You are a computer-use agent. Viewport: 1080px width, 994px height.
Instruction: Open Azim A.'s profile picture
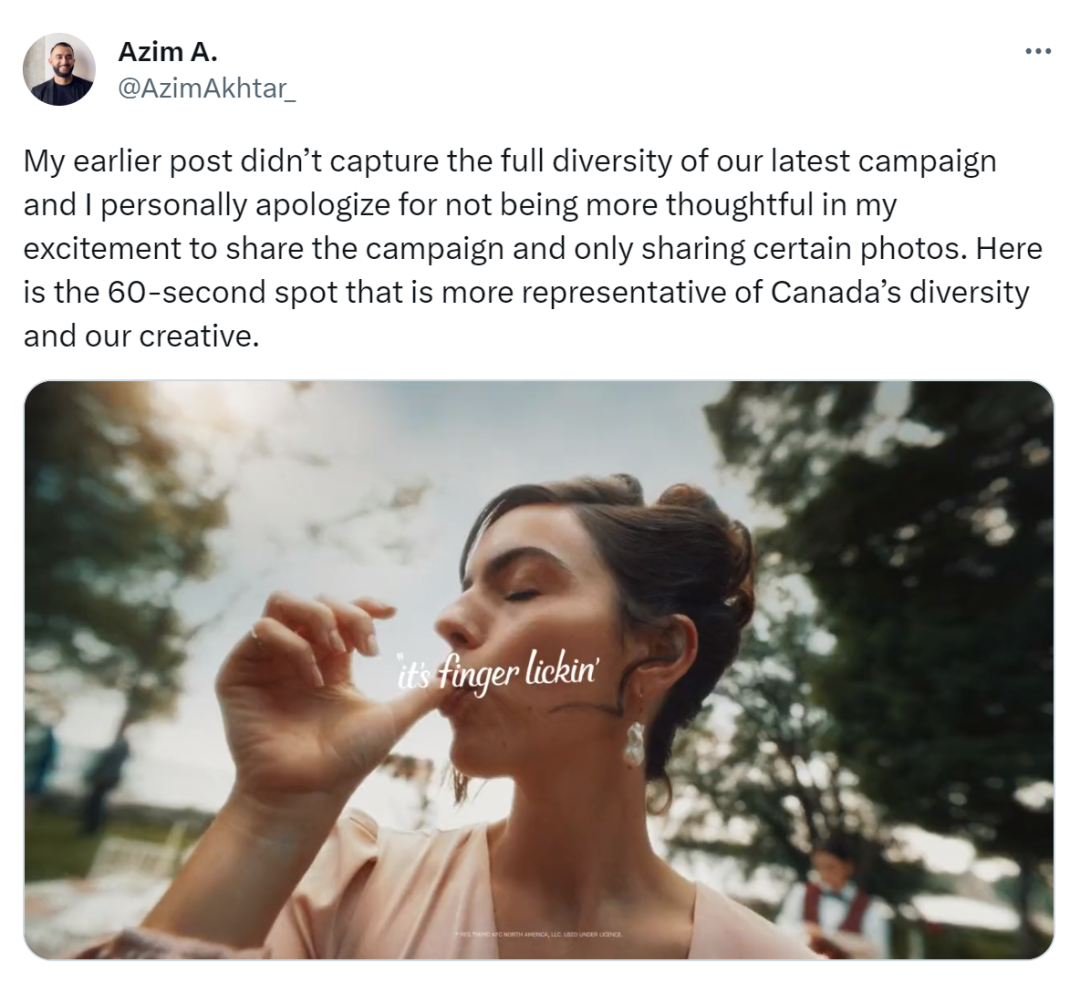click(x=59, y=69)
